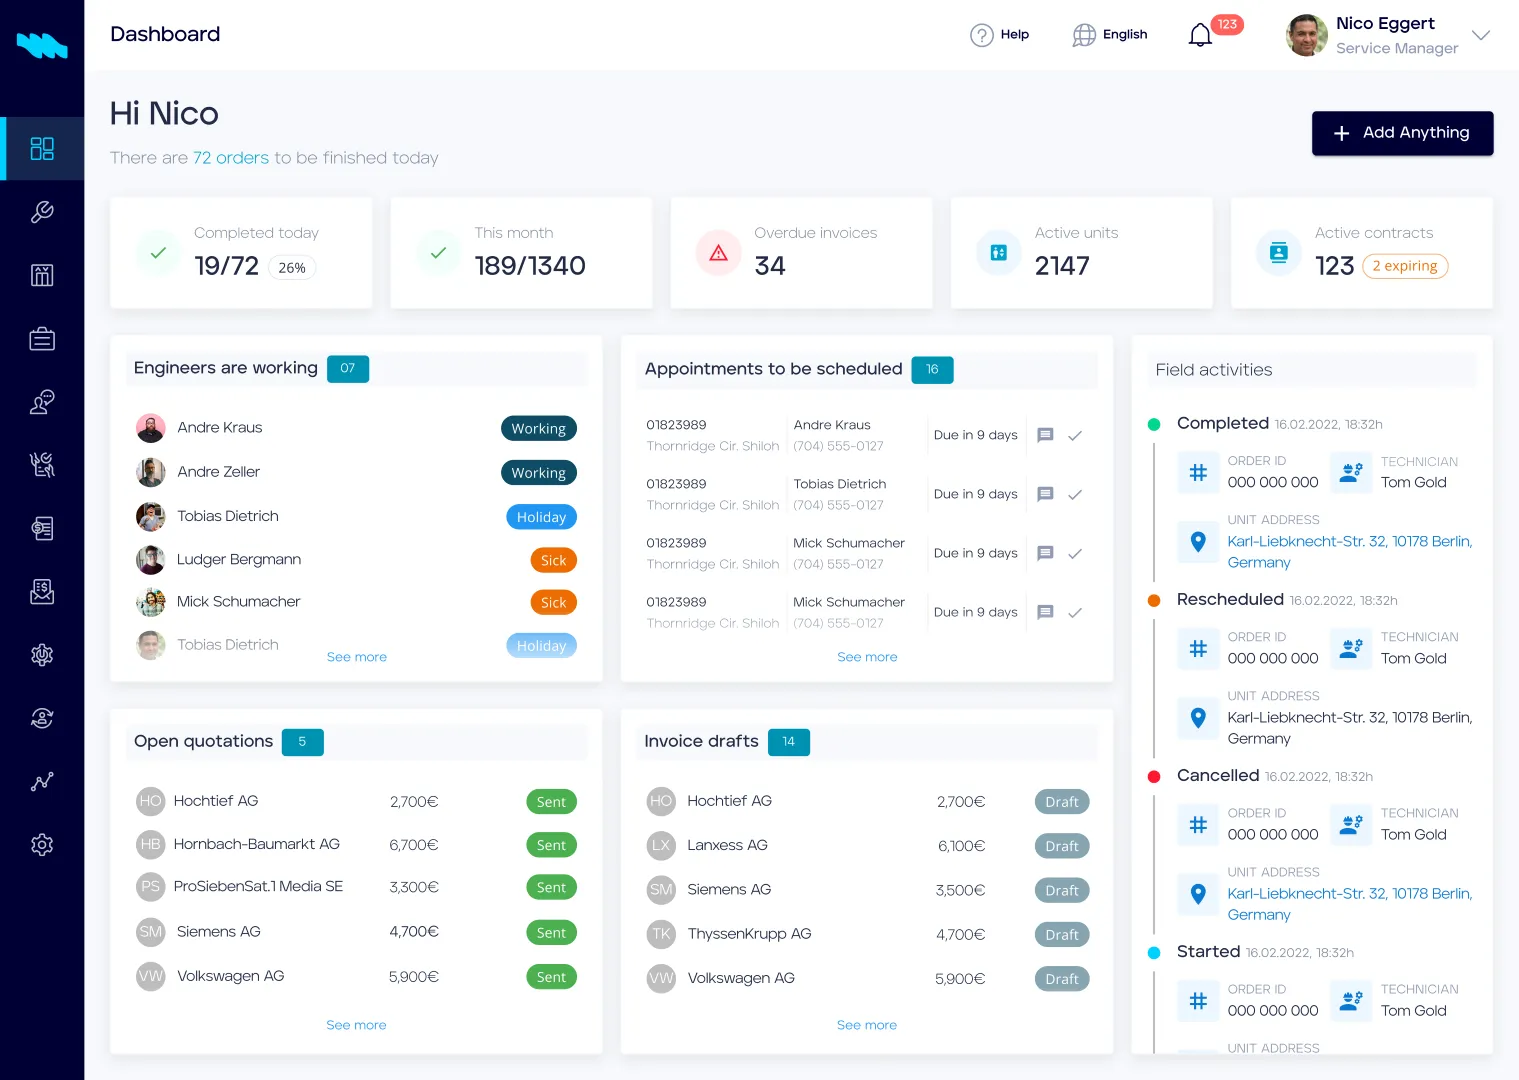Open the wrench tools sidebar icon
The height and width of the screenshot is (1080, 1519).
[x=42, y=212]
